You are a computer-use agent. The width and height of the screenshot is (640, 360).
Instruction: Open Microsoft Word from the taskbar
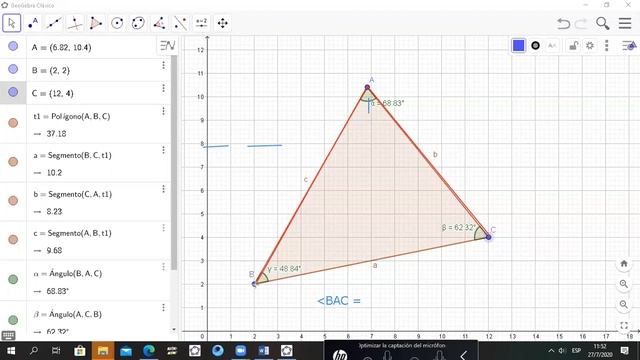point(264,351)
